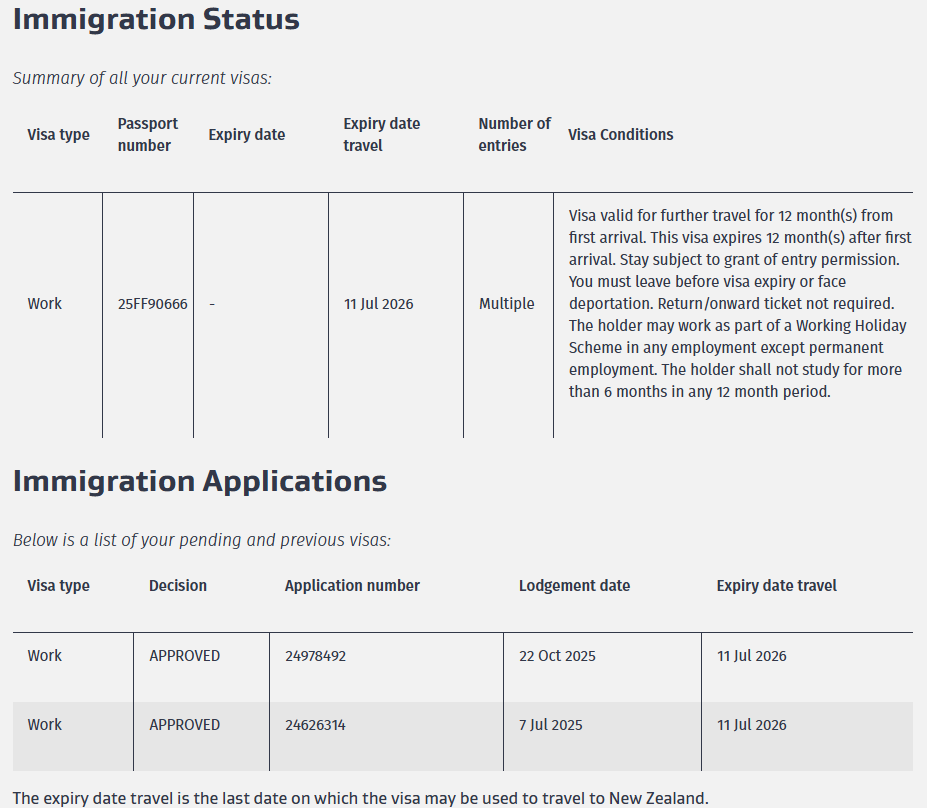Viewport: 927px width, 808px height.
Task: Click the expiry date travel footnote sentence
Action: [360, 798]
